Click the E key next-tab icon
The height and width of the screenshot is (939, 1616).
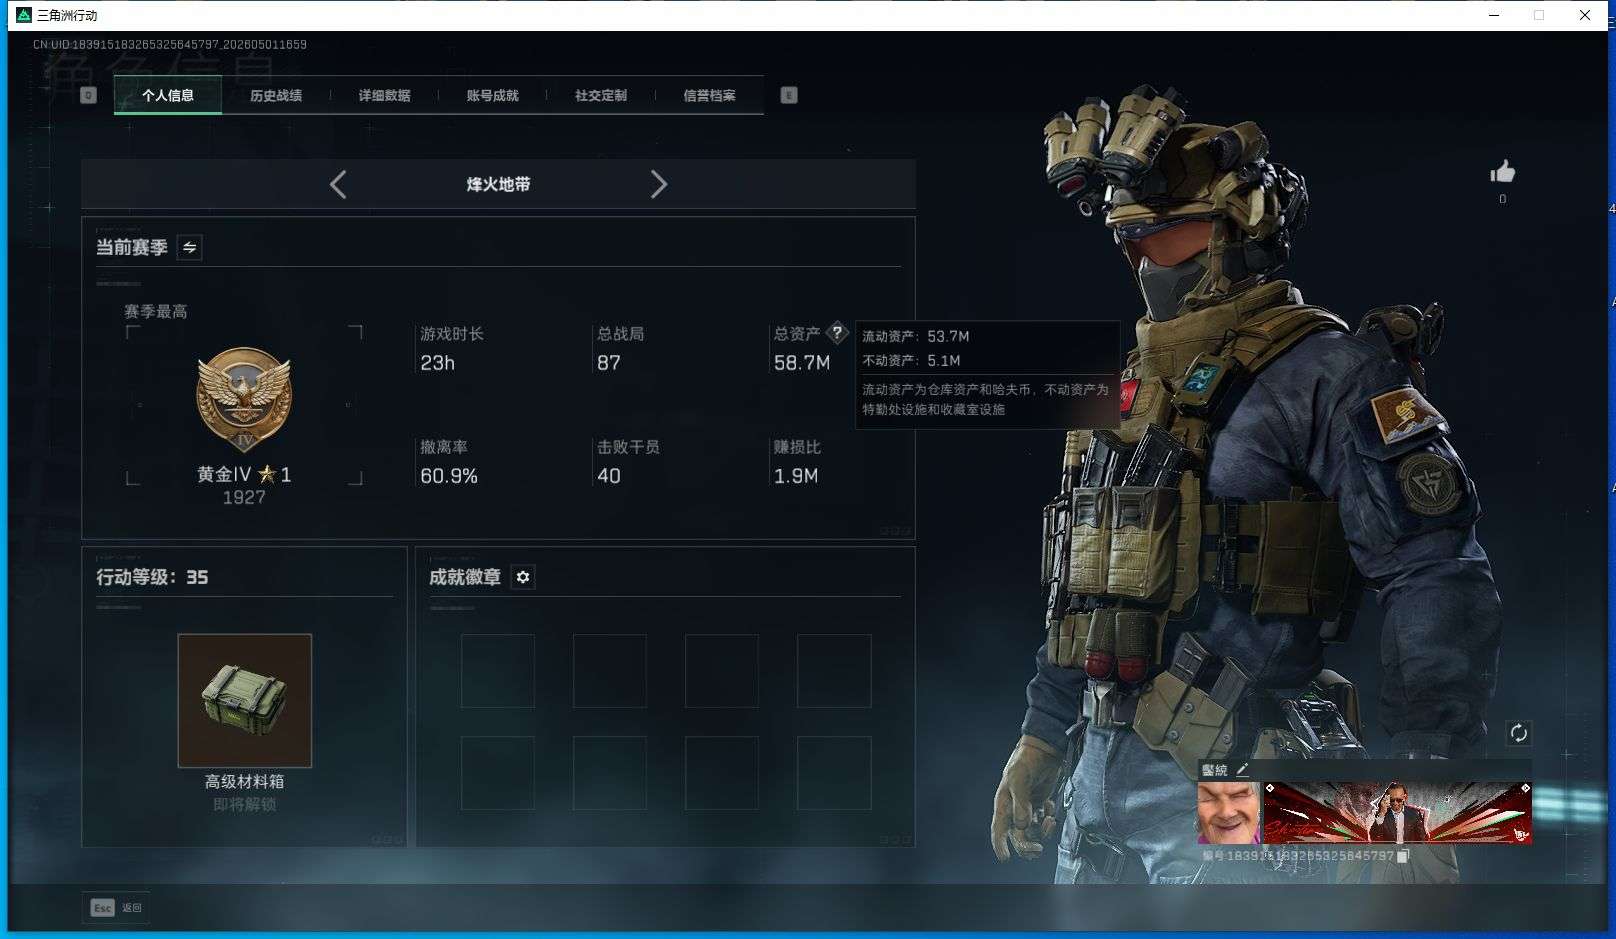[x=789, y=95]
